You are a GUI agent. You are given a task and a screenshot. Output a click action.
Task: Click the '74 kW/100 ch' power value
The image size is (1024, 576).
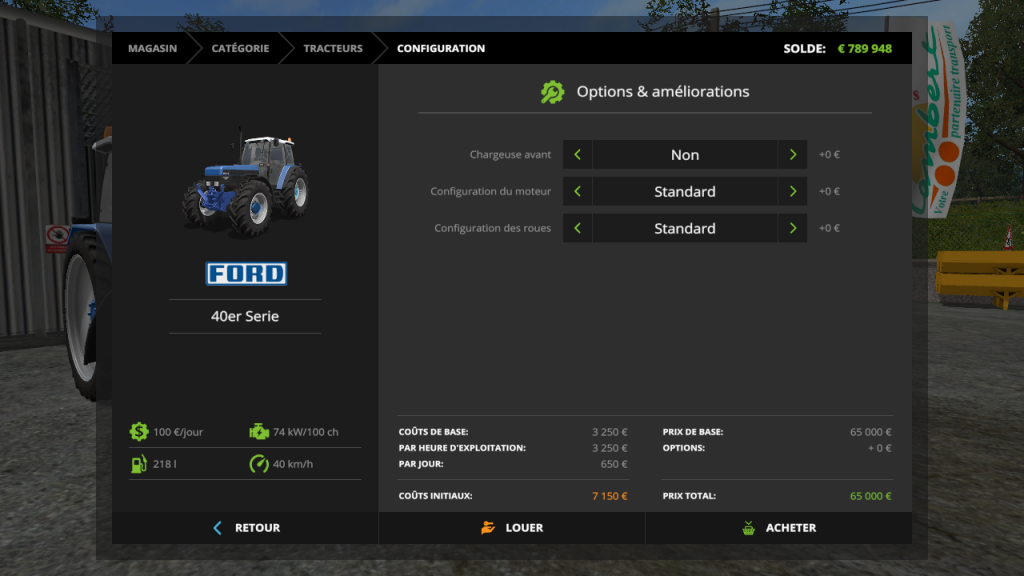click(306, 432)
